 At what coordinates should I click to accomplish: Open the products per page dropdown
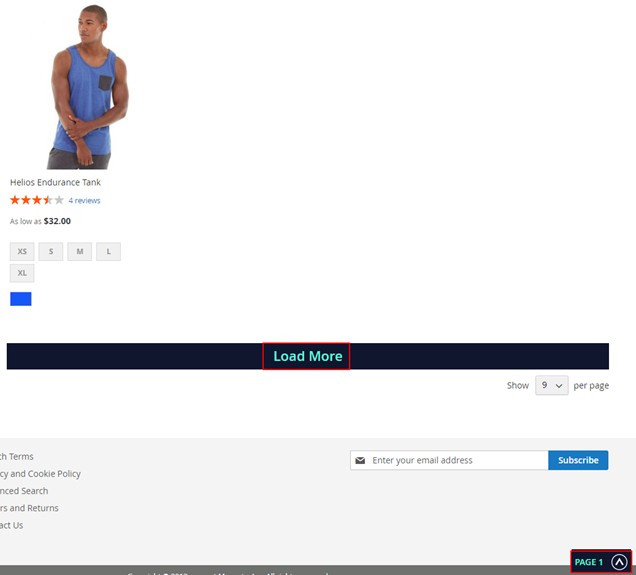point(551,385)
